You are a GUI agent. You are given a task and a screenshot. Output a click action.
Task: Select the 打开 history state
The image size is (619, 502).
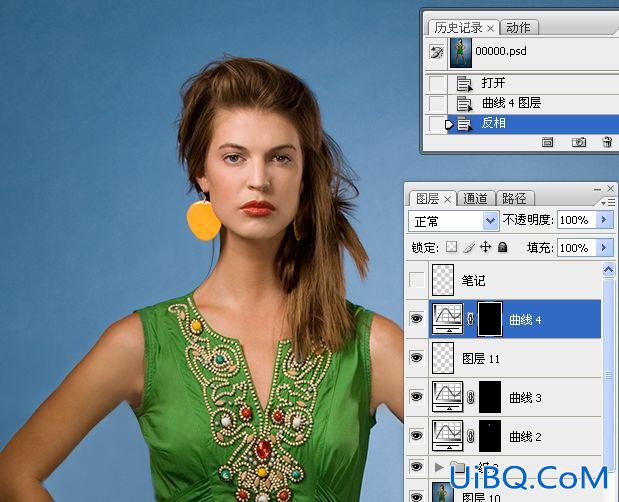point(533,83)
